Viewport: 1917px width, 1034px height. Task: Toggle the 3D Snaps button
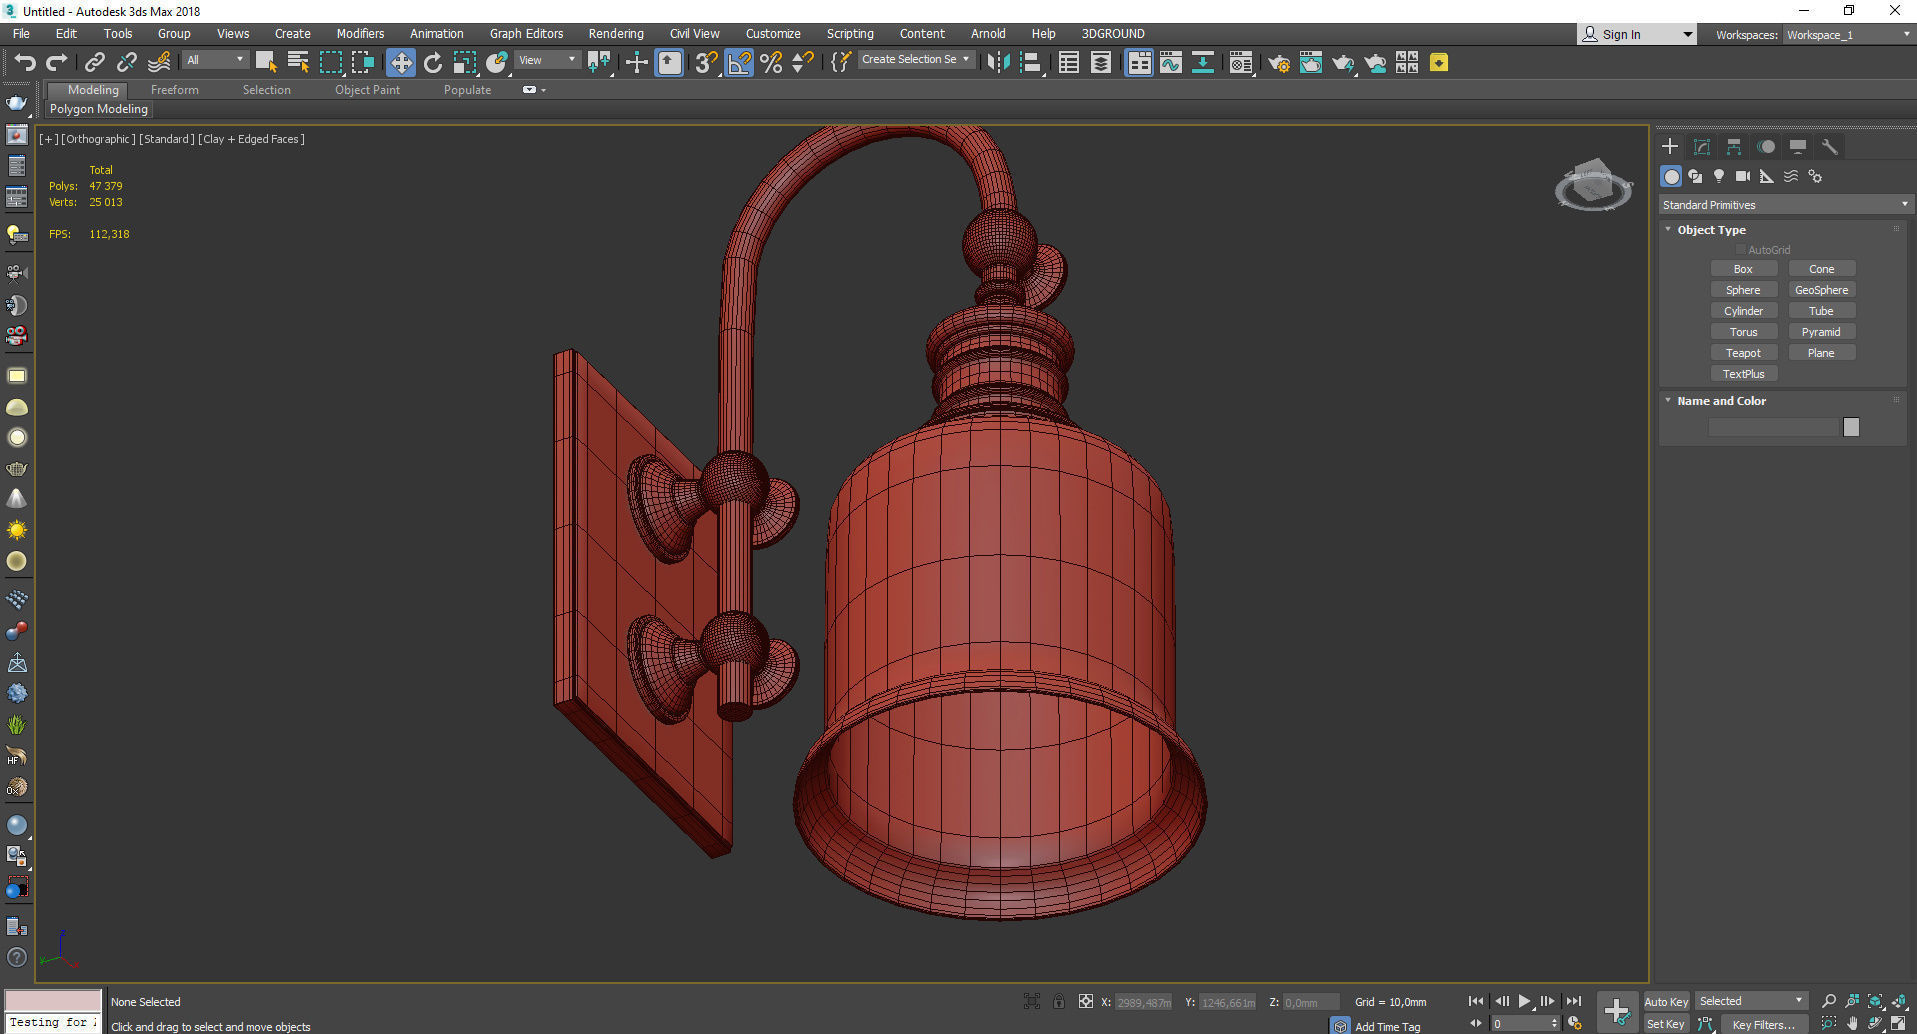click(706, 62)
